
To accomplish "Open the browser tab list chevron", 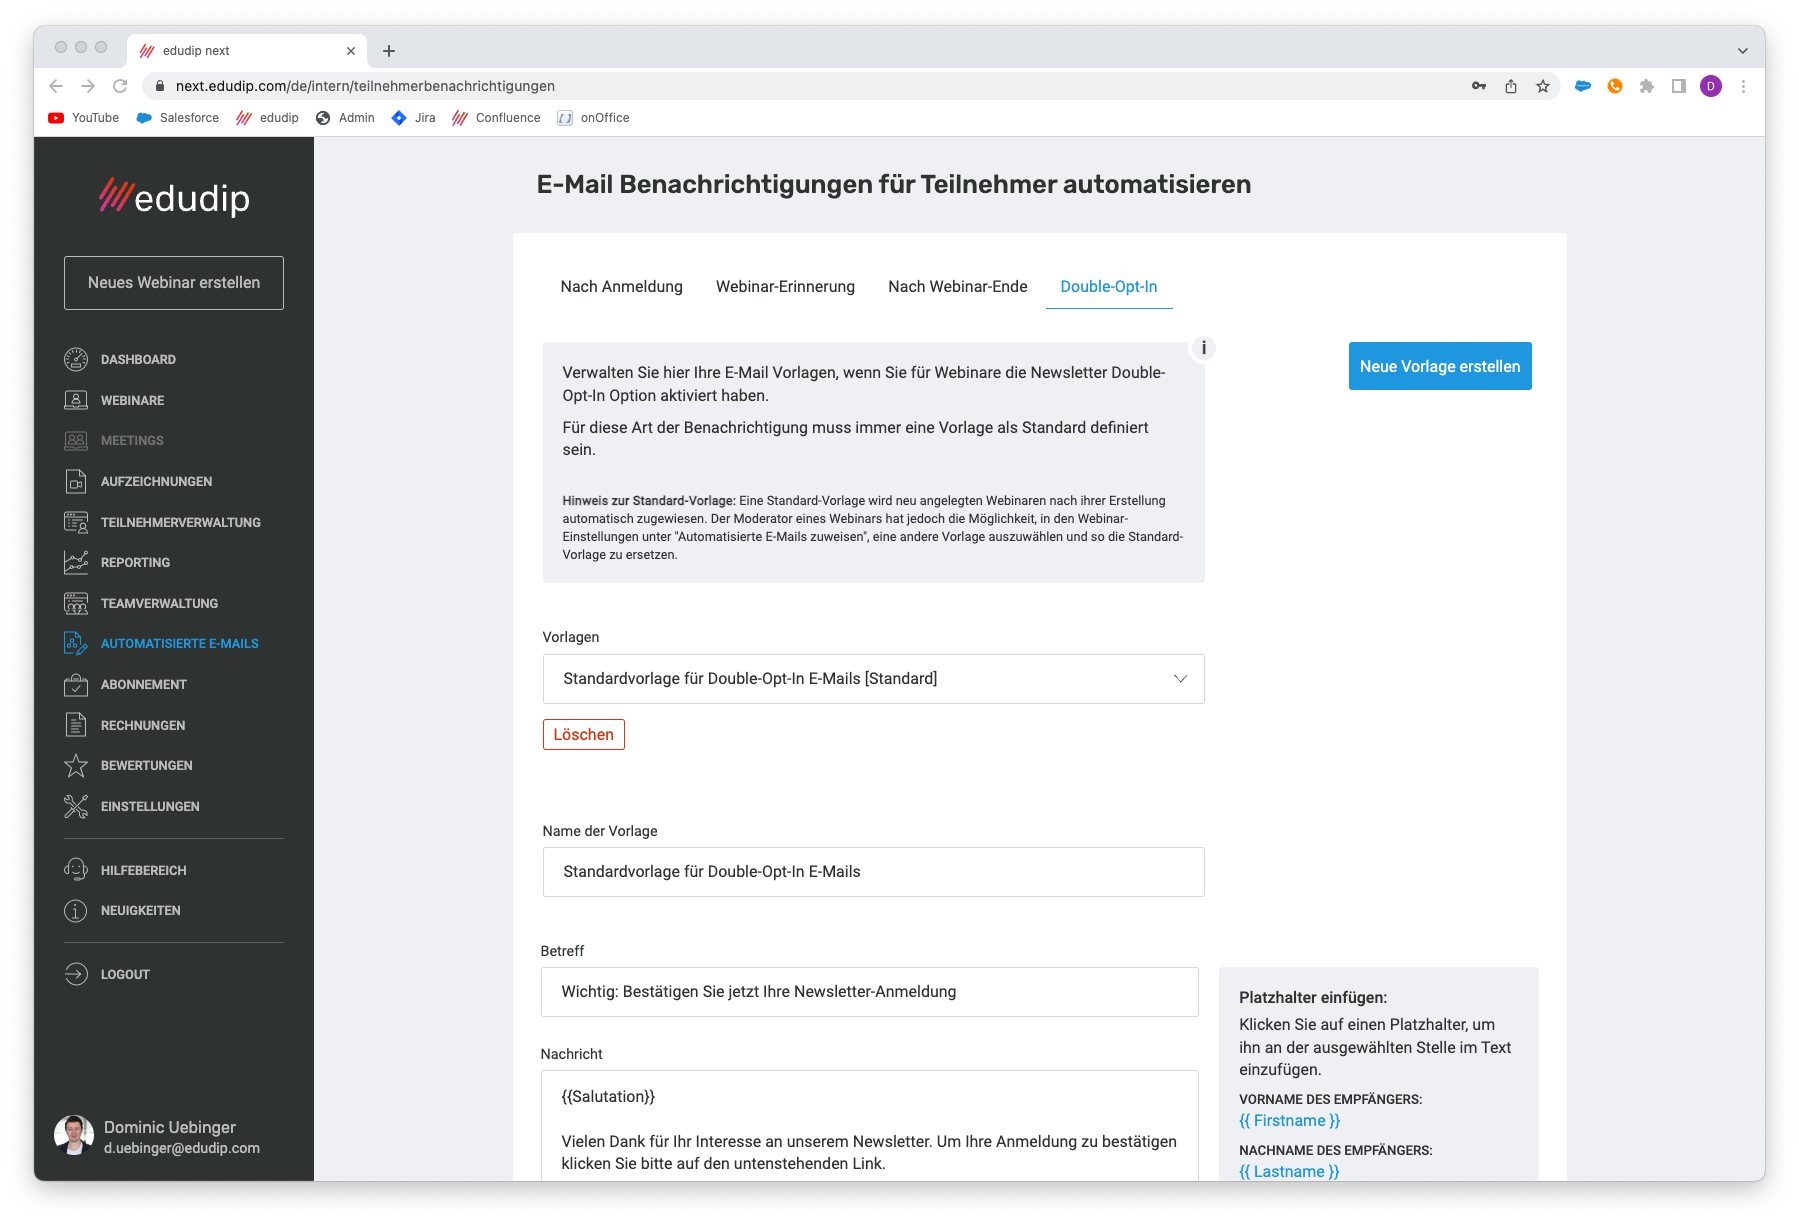I will pos(1742,51).
